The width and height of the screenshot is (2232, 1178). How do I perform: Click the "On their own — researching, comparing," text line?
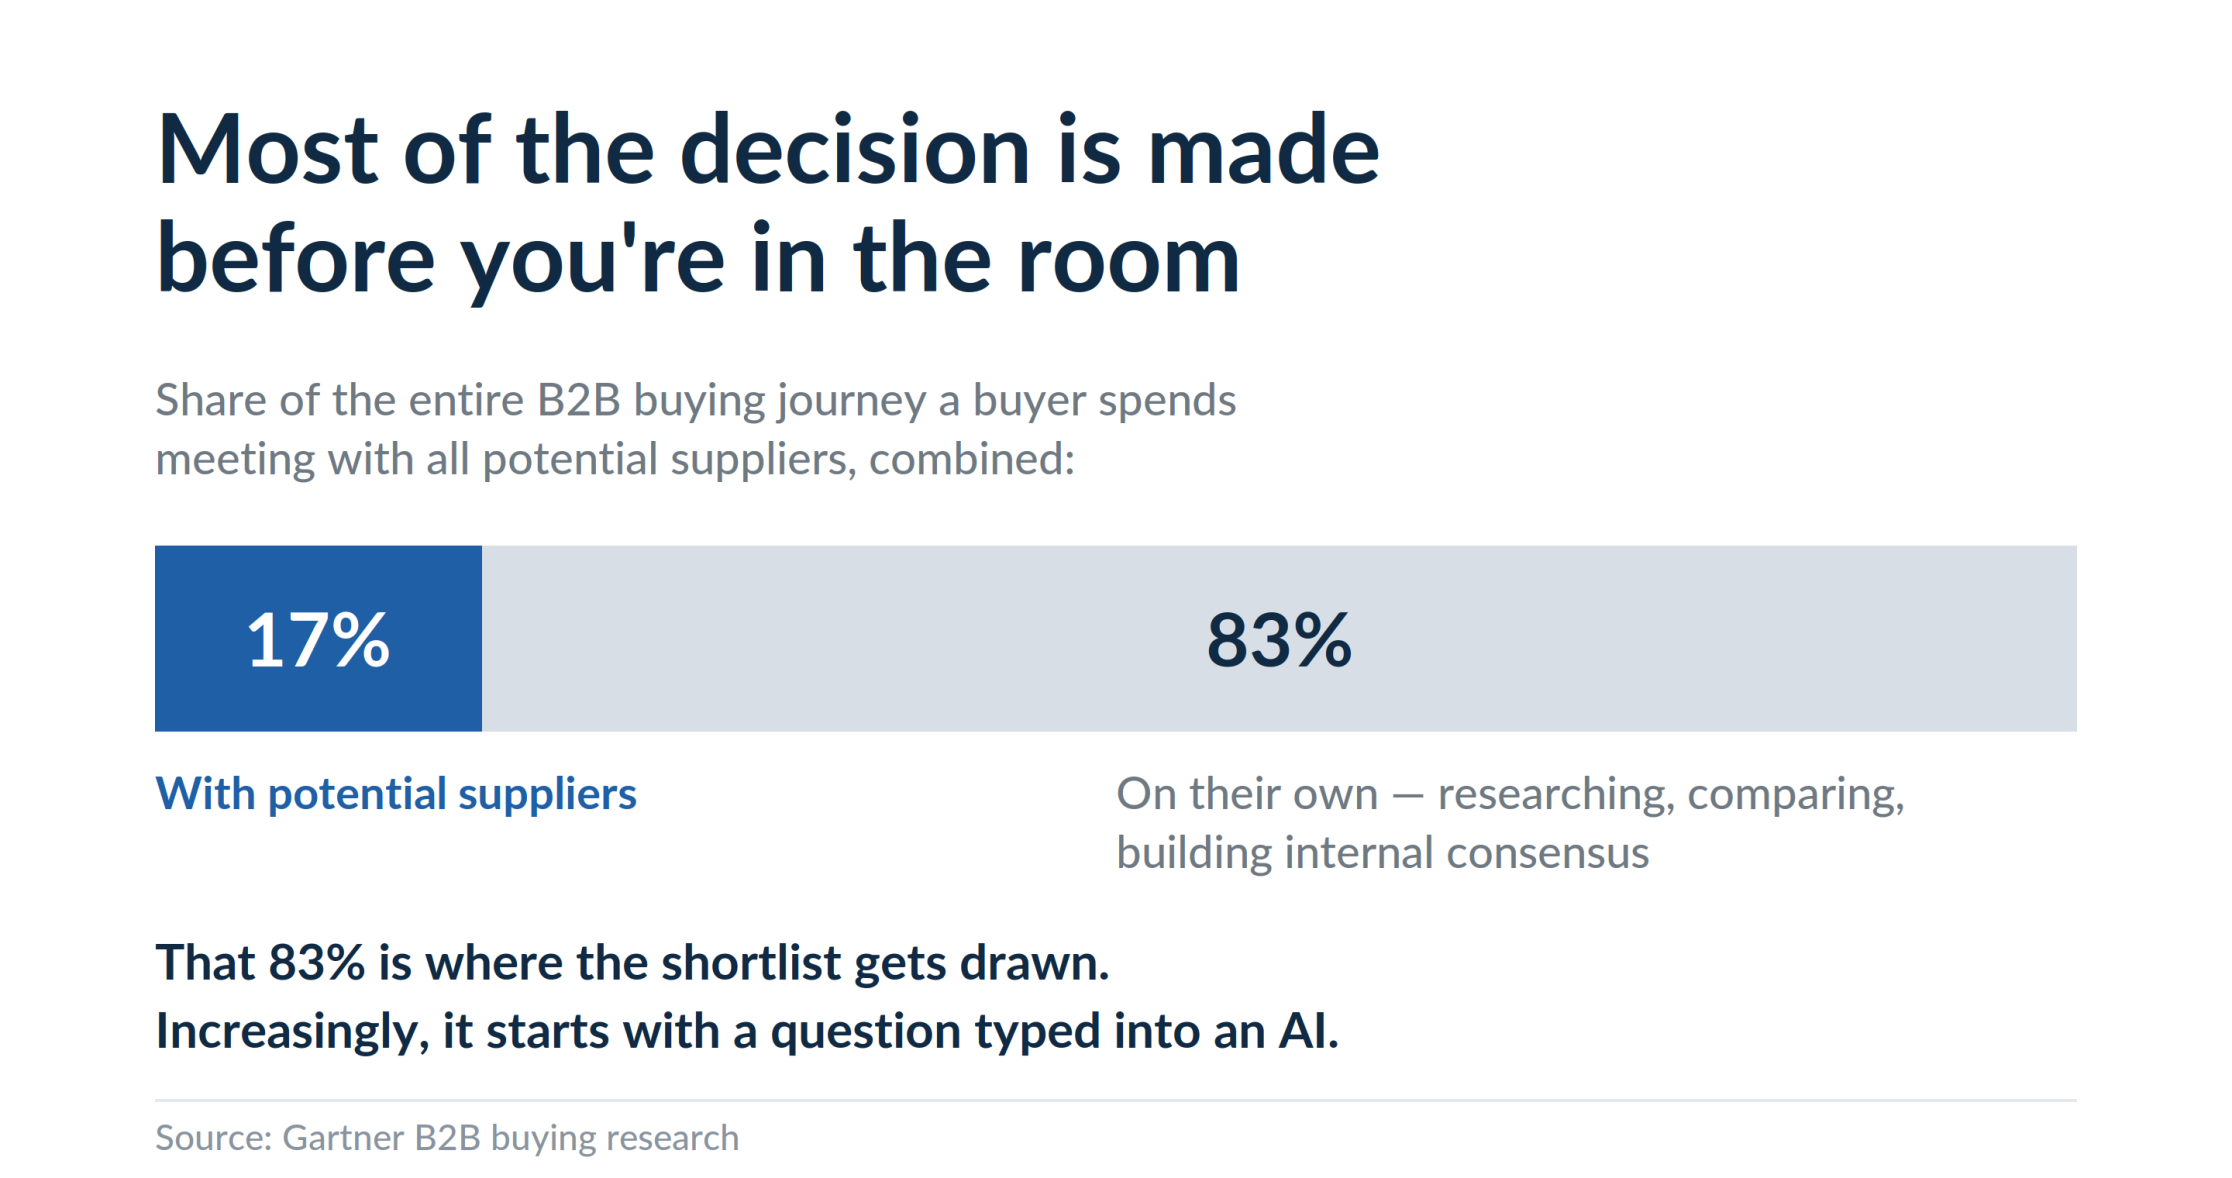(1511, 795)
